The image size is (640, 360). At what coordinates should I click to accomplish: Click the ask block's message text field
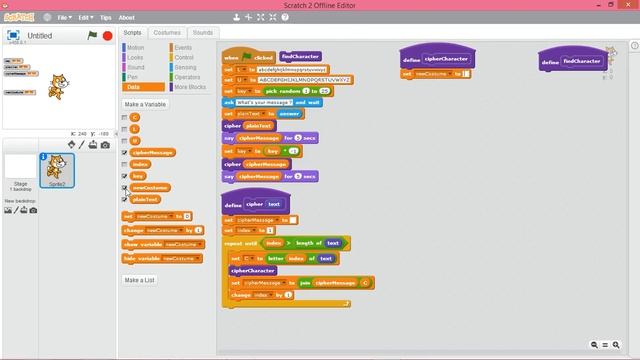(x=264, y=102)
